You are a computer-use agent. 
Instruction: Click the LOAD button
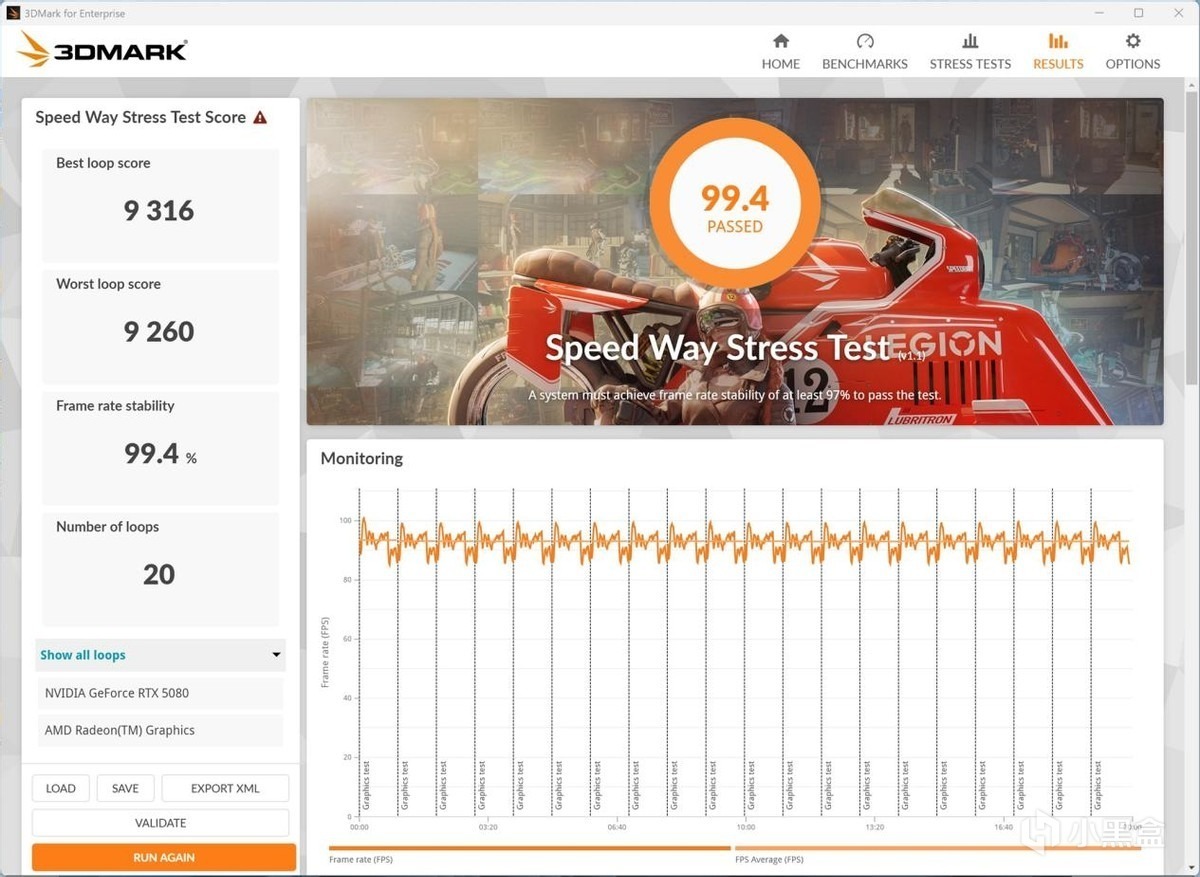click(61, 788)
